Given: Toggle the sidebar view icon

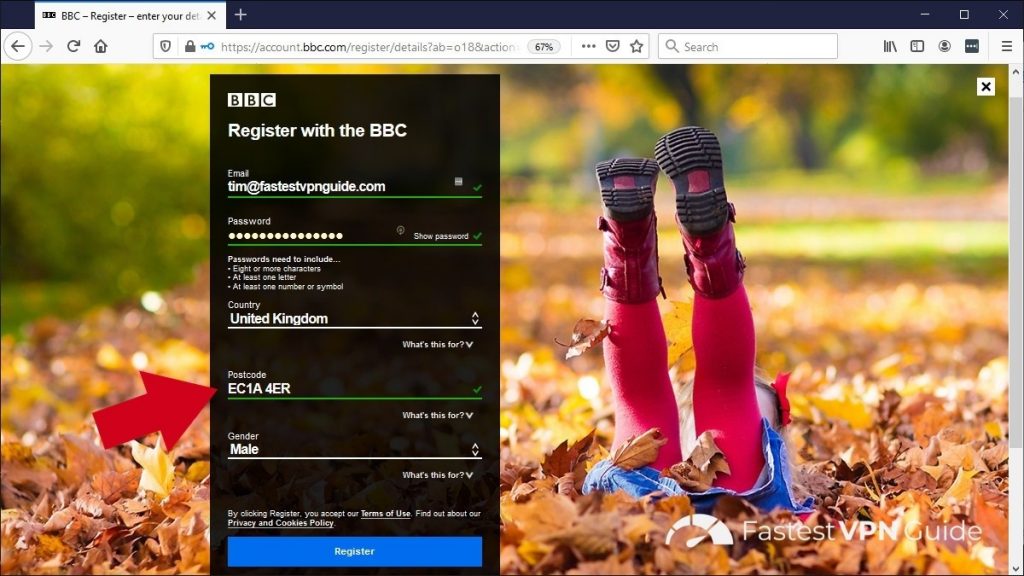Looking at the screenshot, I should (x=917, y=46).
